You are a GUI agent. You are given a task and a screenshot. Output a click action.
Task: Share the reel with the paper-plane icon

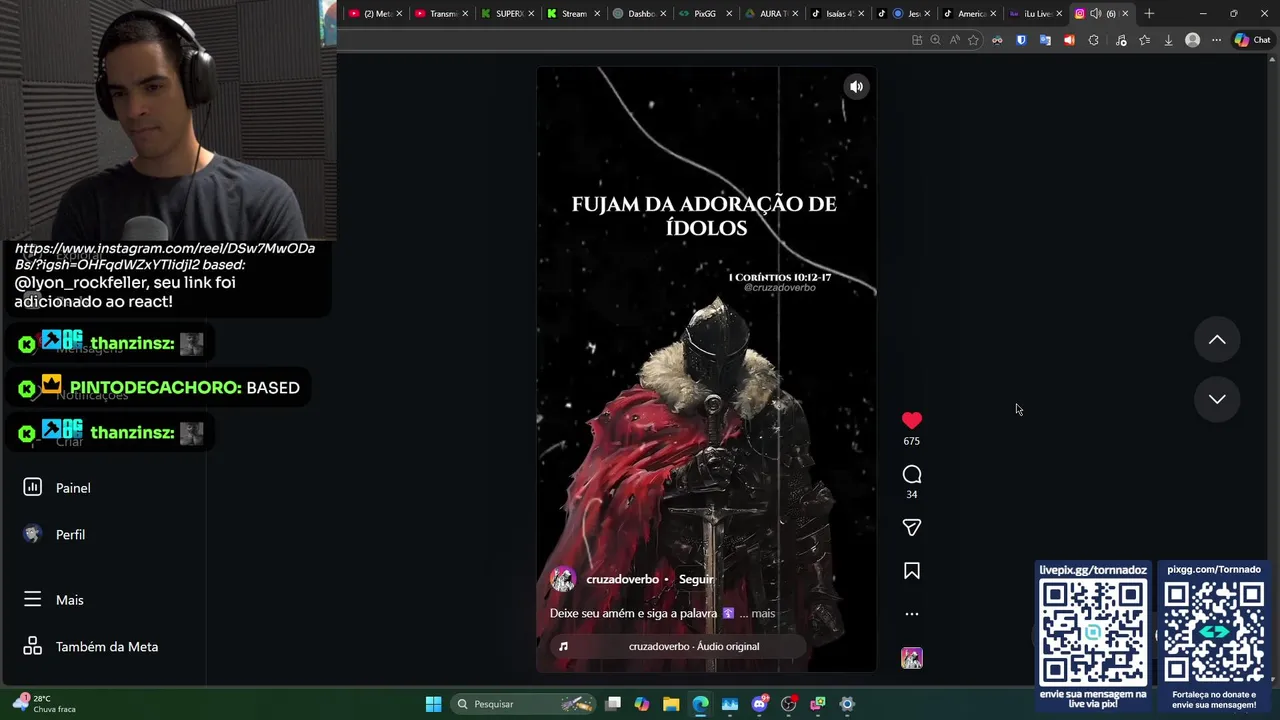tap(911, 527)
